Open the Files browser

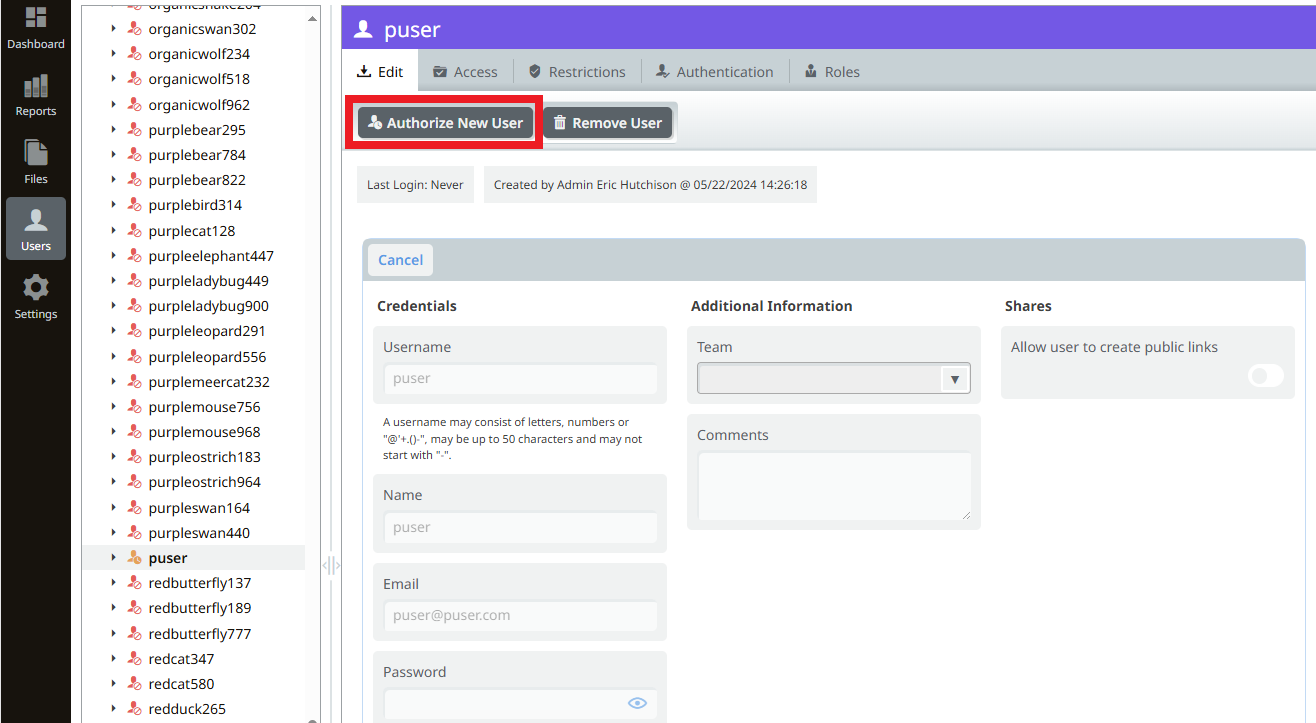(36, 160)
